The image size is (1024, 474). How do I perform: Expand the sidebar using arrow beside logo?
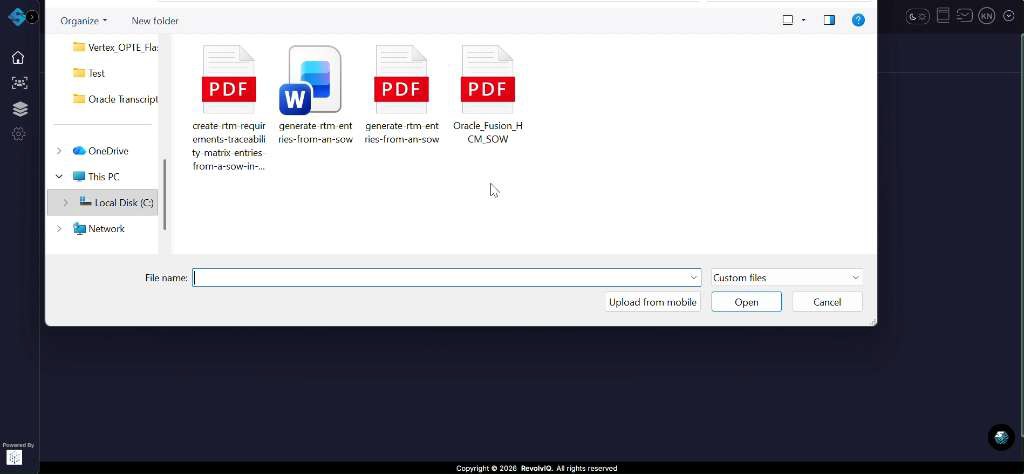32,17
